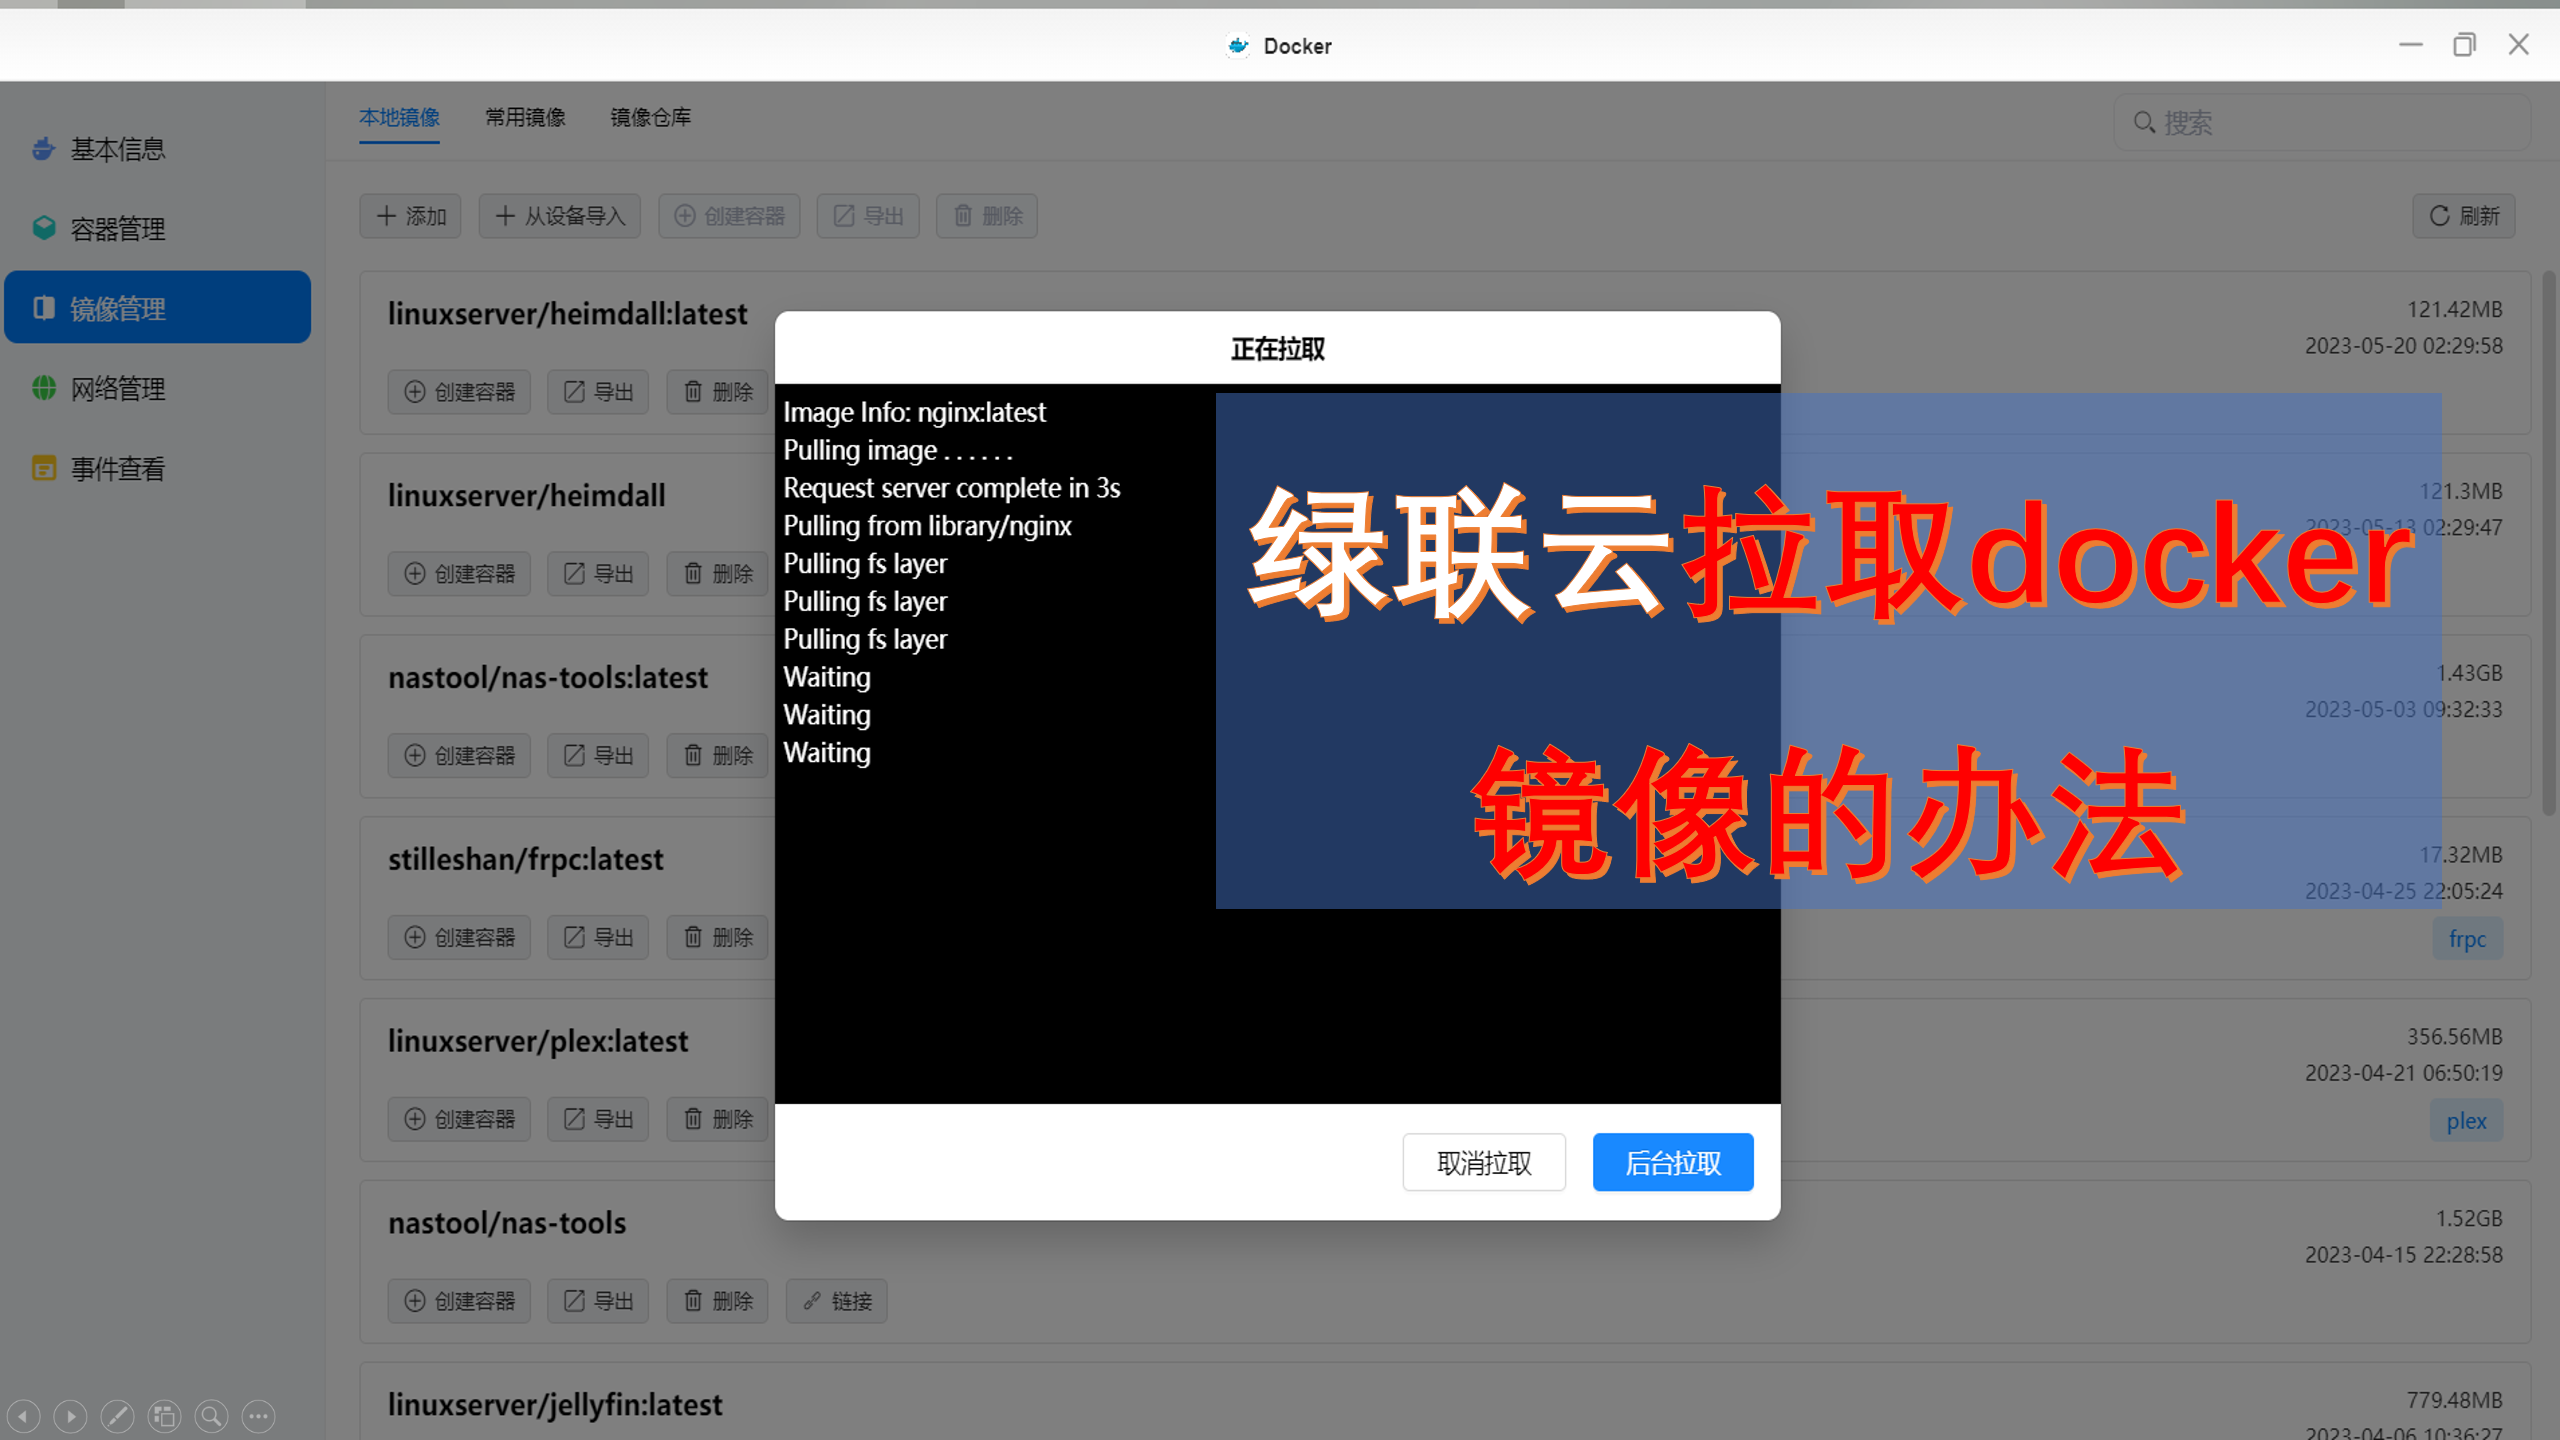Click the 356.56MB size value
The height and width of the screenshot is (1440, 2560).
2454,1037
